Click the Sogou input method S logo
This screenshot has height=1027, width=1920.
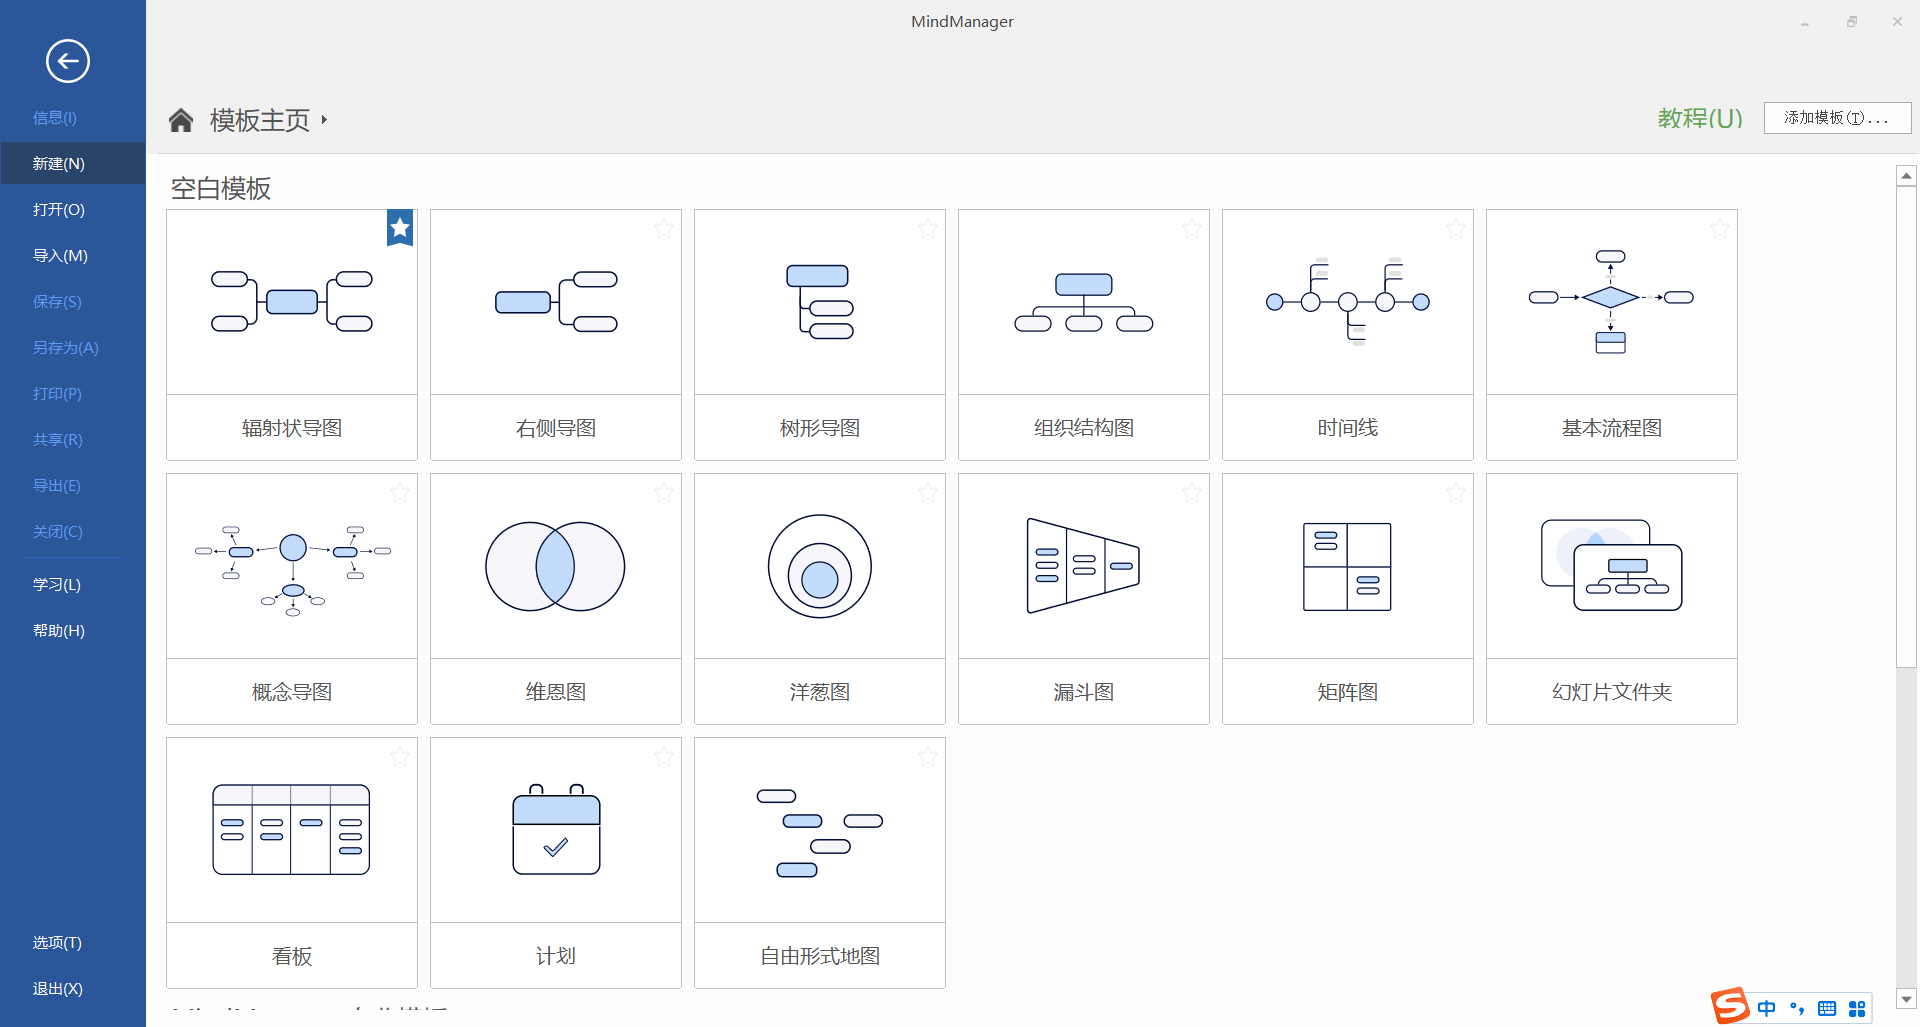1729,1006
